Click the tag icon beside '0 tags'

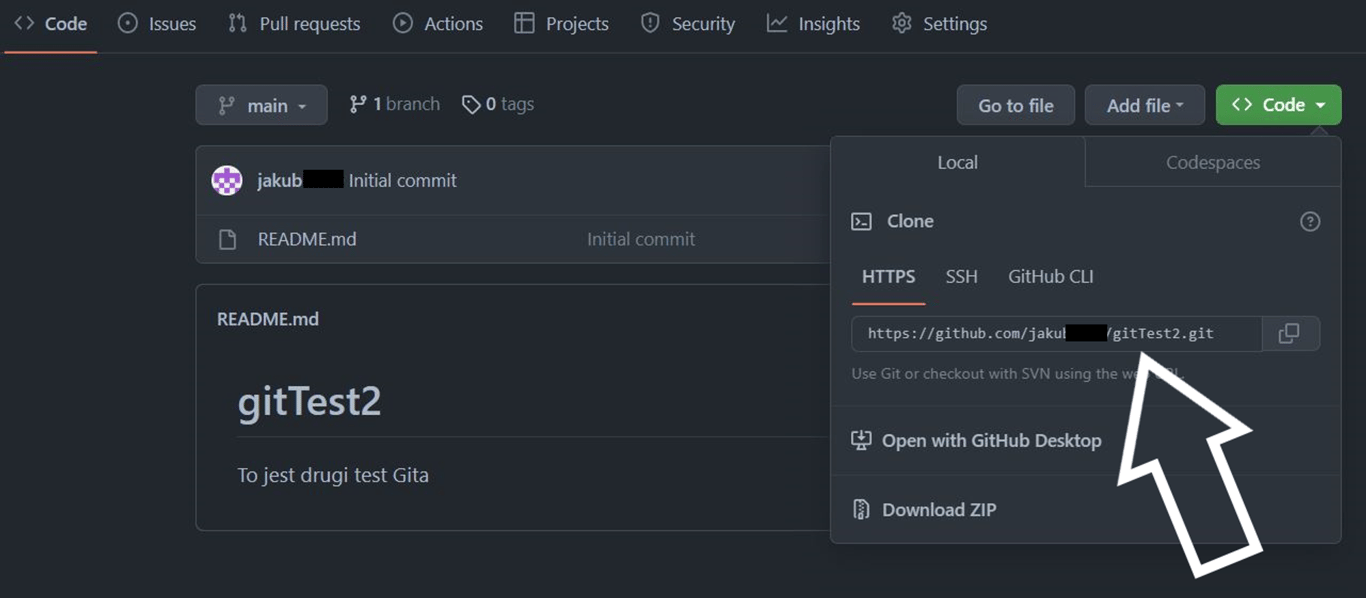click(x=471, y=105)
